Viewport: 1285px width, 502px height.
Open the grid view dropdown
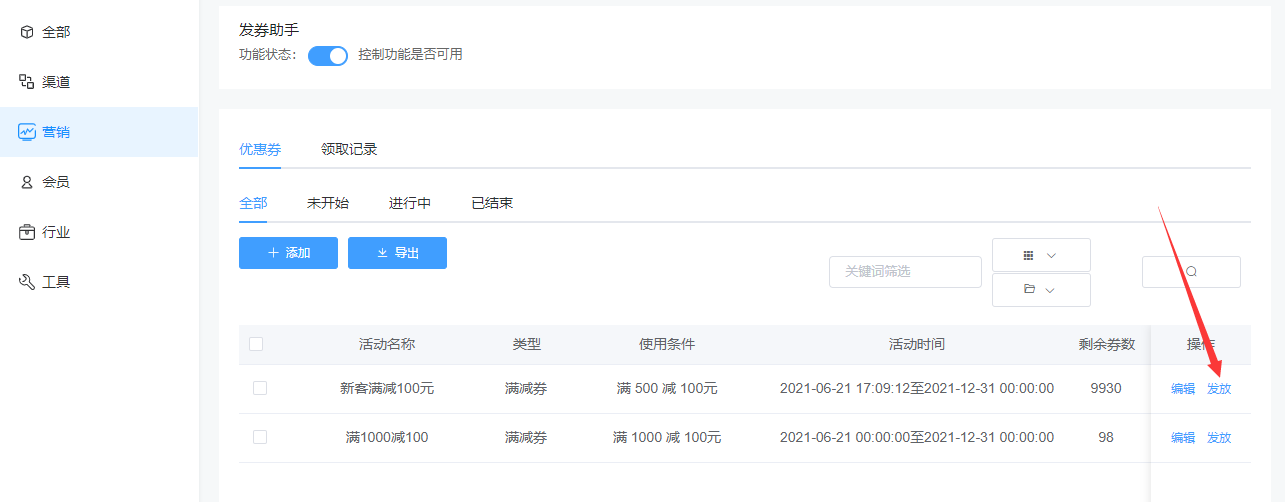pos(1041,255)
